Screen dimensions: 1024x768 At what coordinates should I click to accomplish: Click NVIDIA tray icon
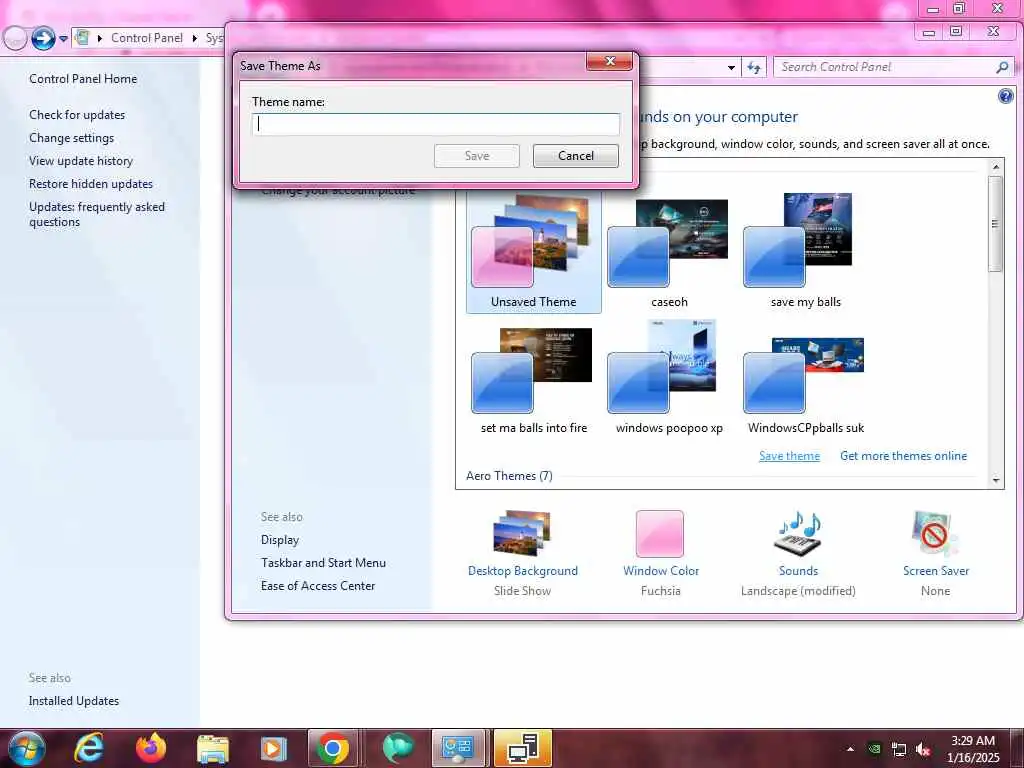[874, 749]
